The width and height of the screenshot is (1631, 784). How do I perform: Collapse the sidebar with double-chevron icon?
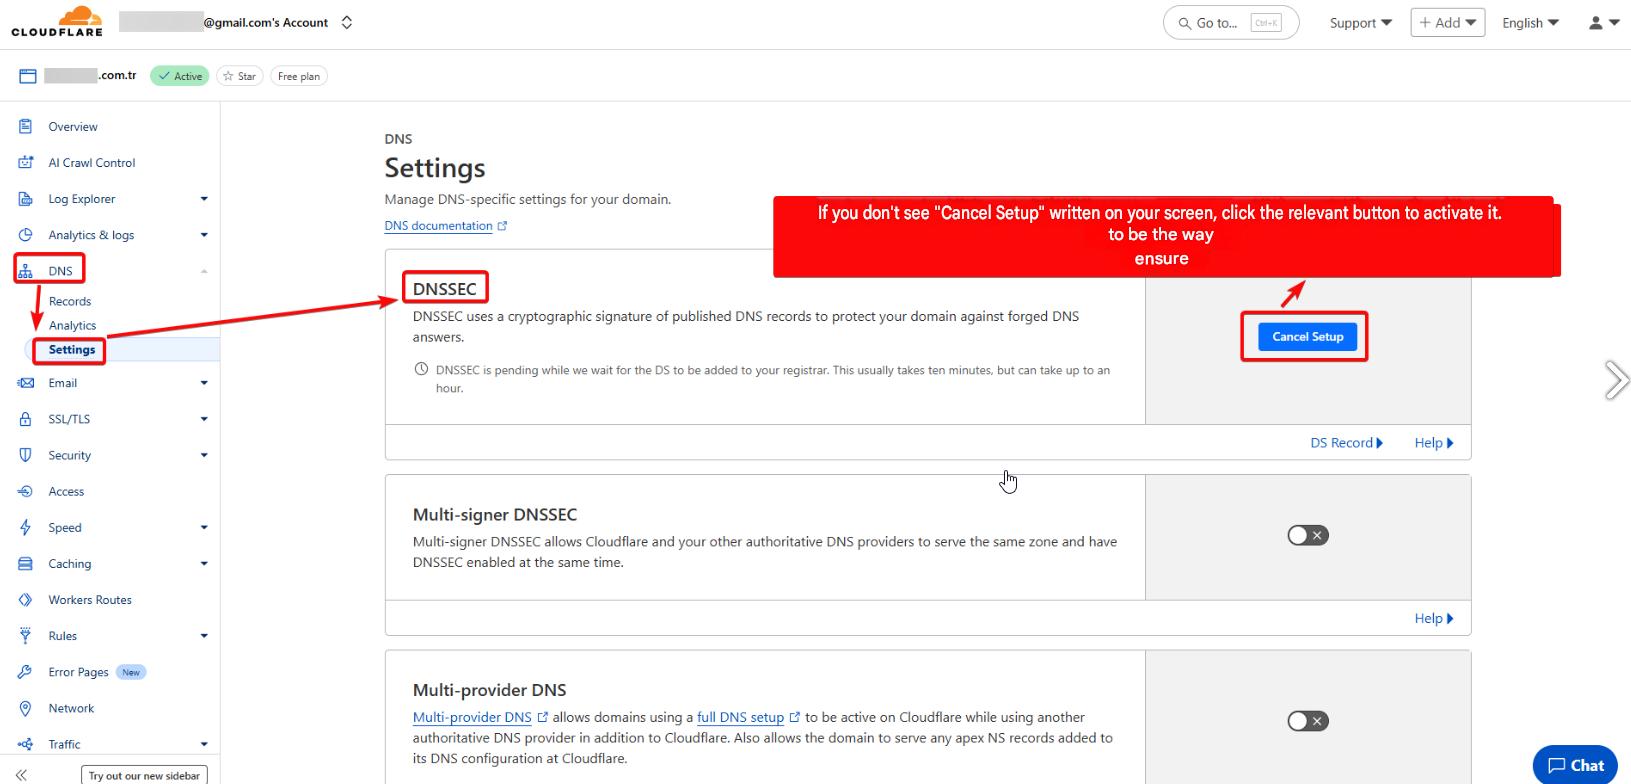pyautogui.click(x=22, y=775)
